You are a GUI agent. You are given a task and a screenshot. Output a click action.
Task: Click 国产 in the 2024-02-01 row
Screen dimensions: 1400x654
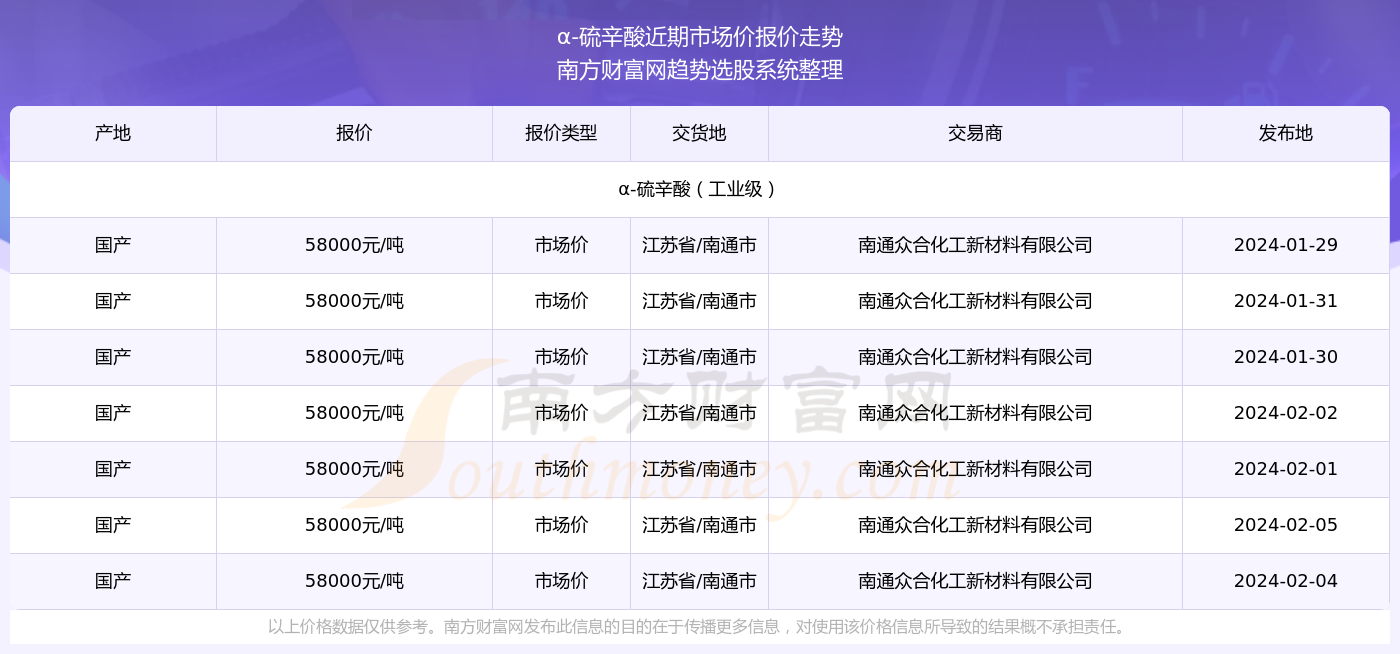point(113,469)
